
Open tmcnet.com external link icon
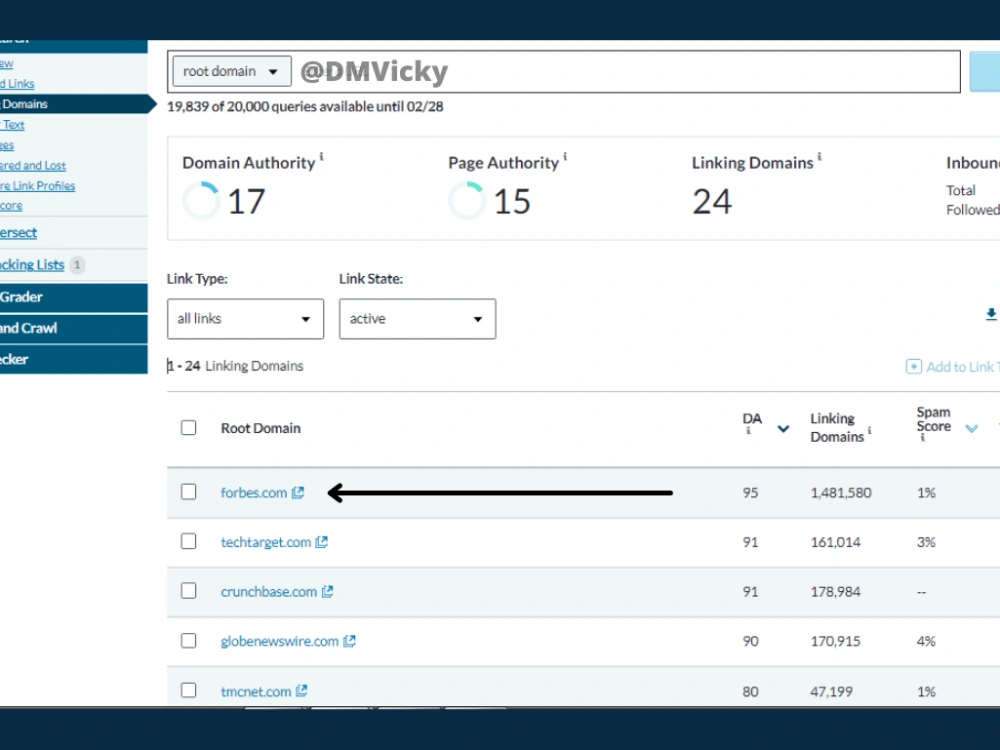coord(302,691)
